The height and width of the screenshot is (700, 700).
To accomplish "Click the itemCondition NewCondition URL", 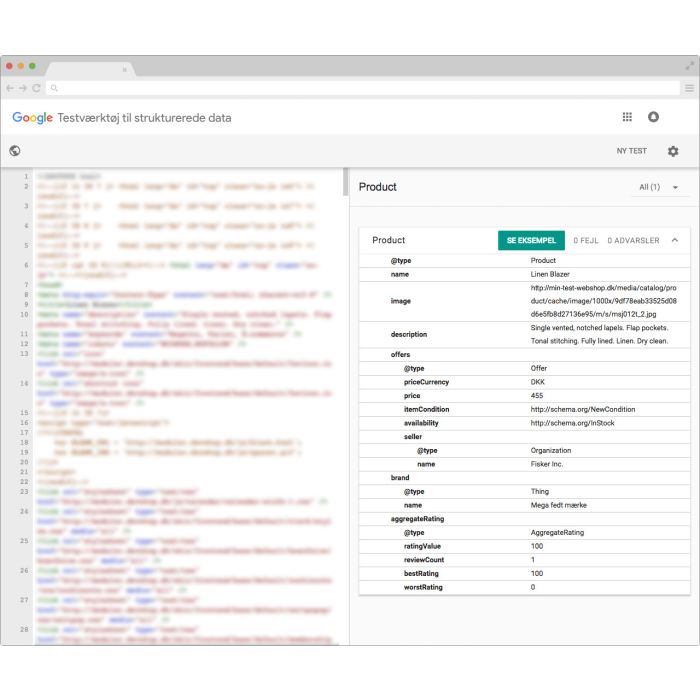I will (x=583, y=409).
